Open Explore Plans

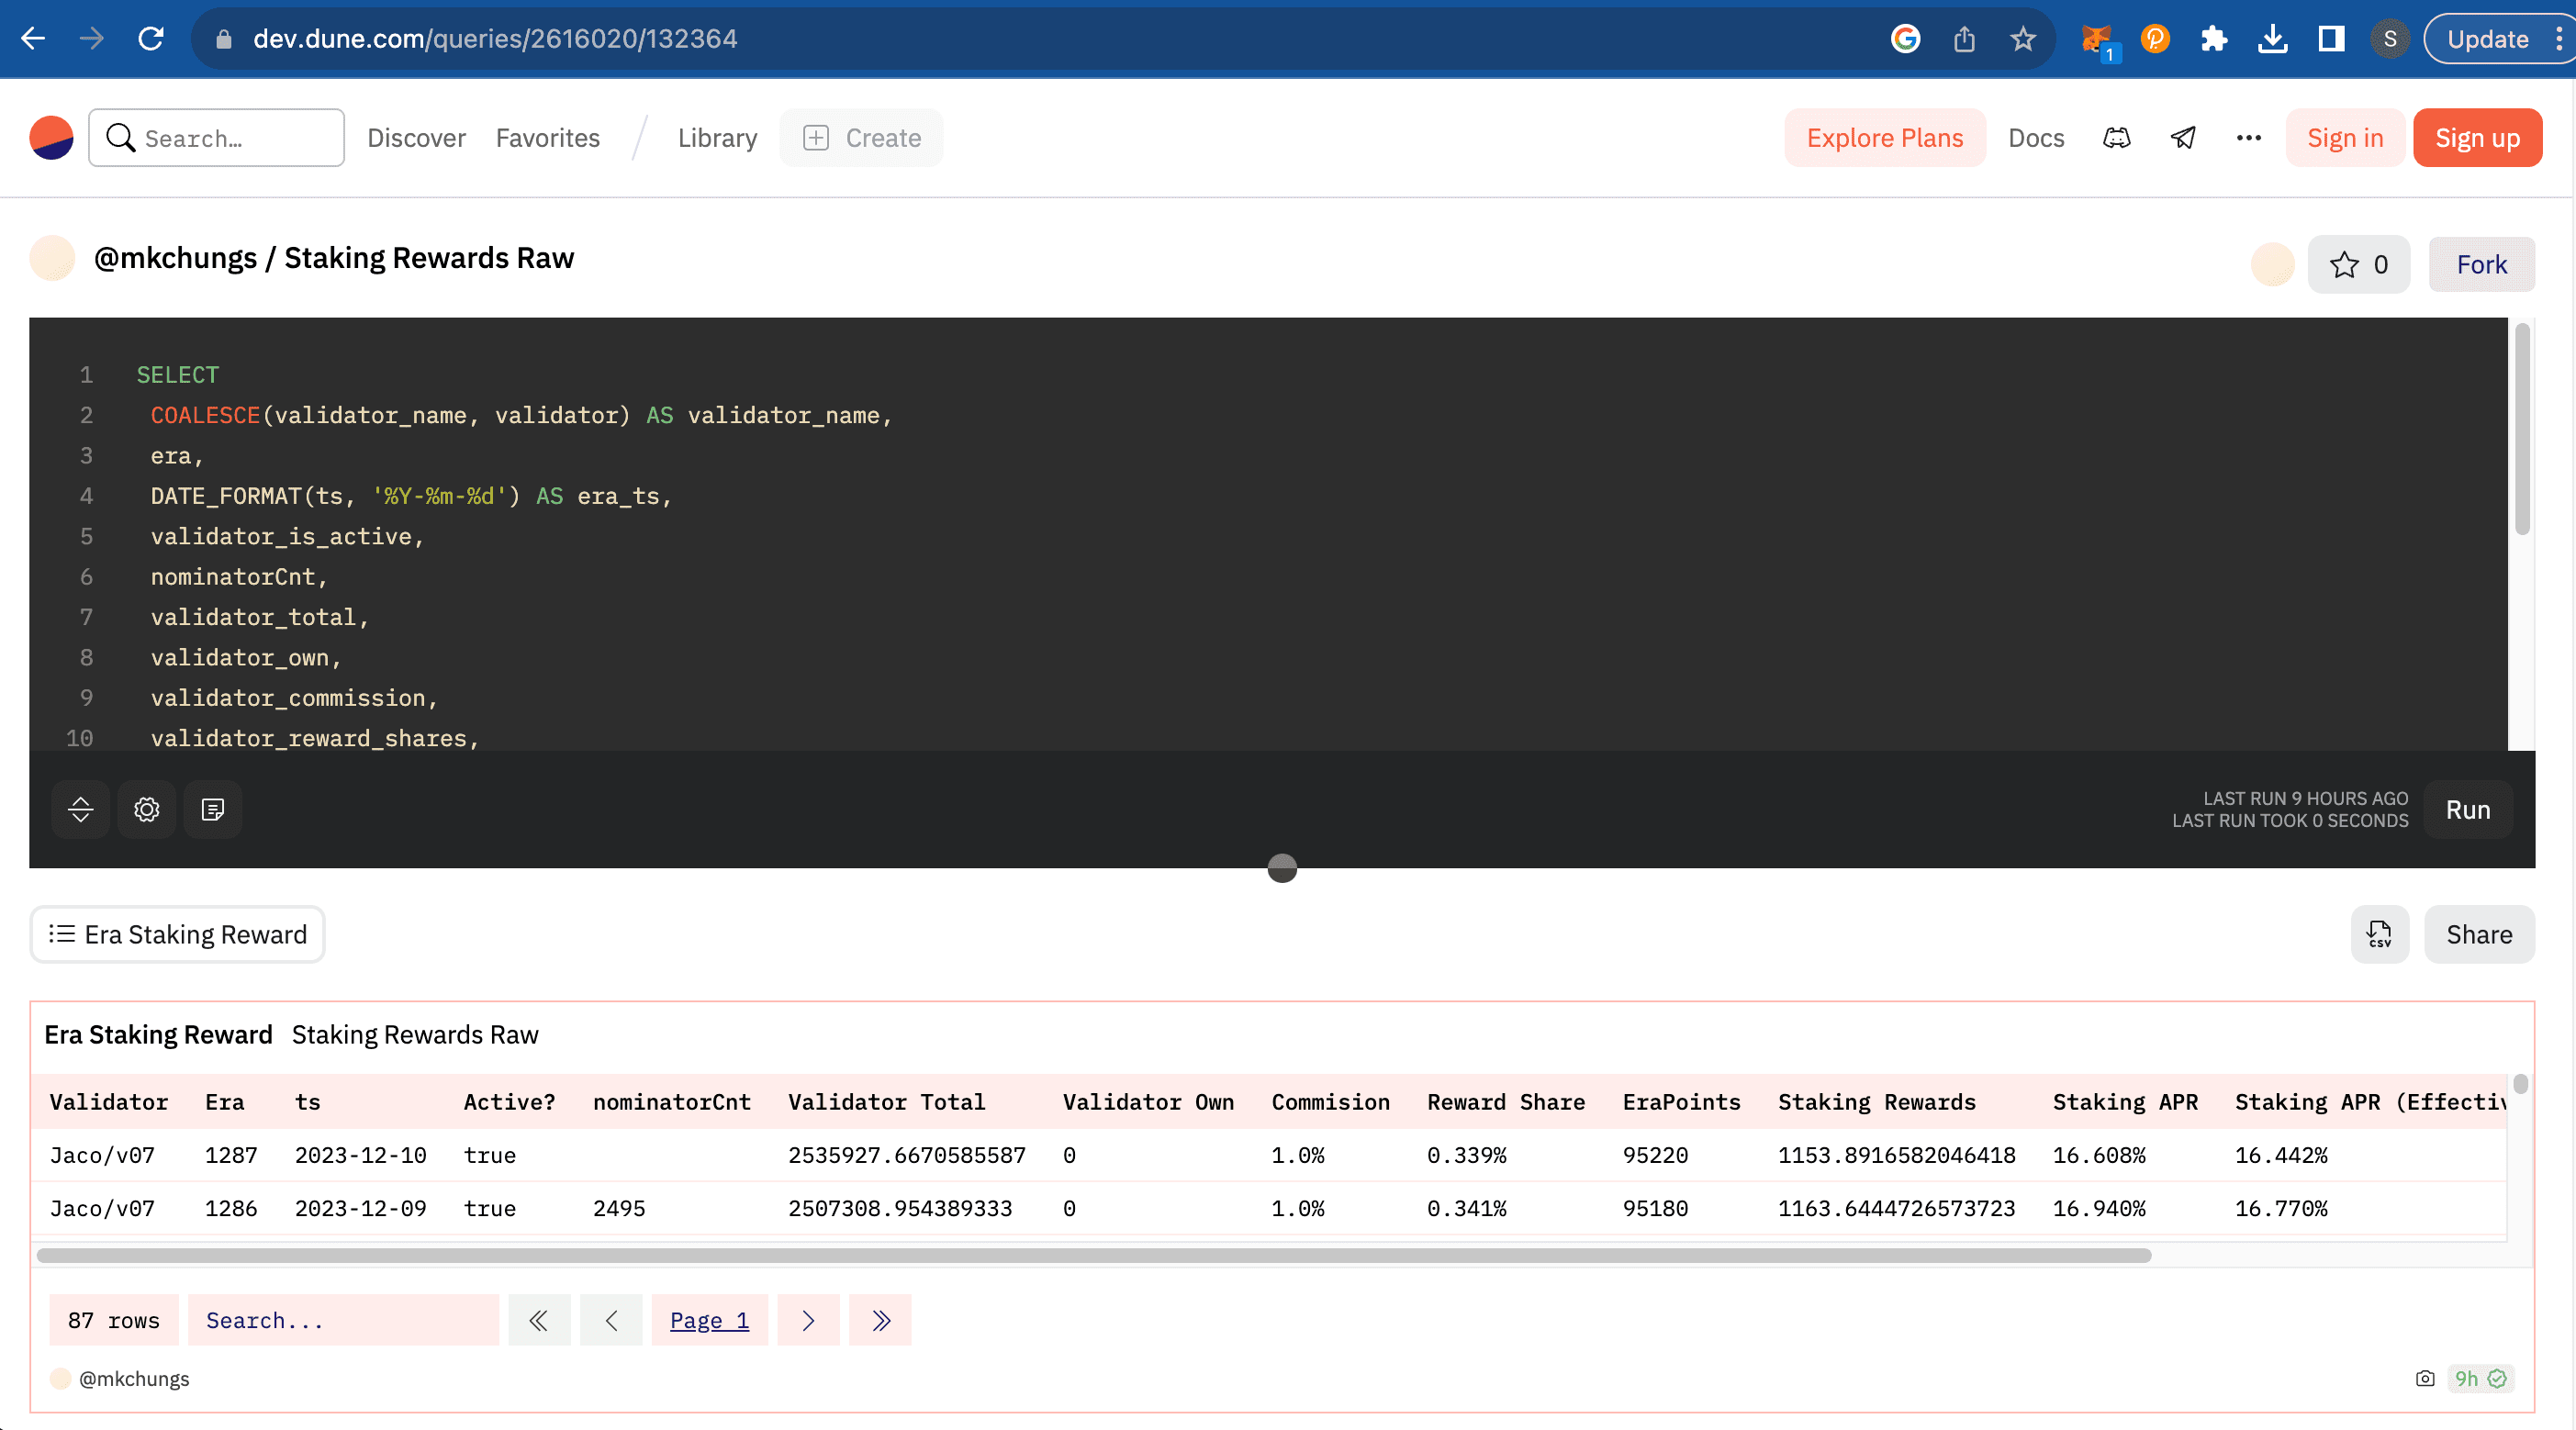(1884, 138)
